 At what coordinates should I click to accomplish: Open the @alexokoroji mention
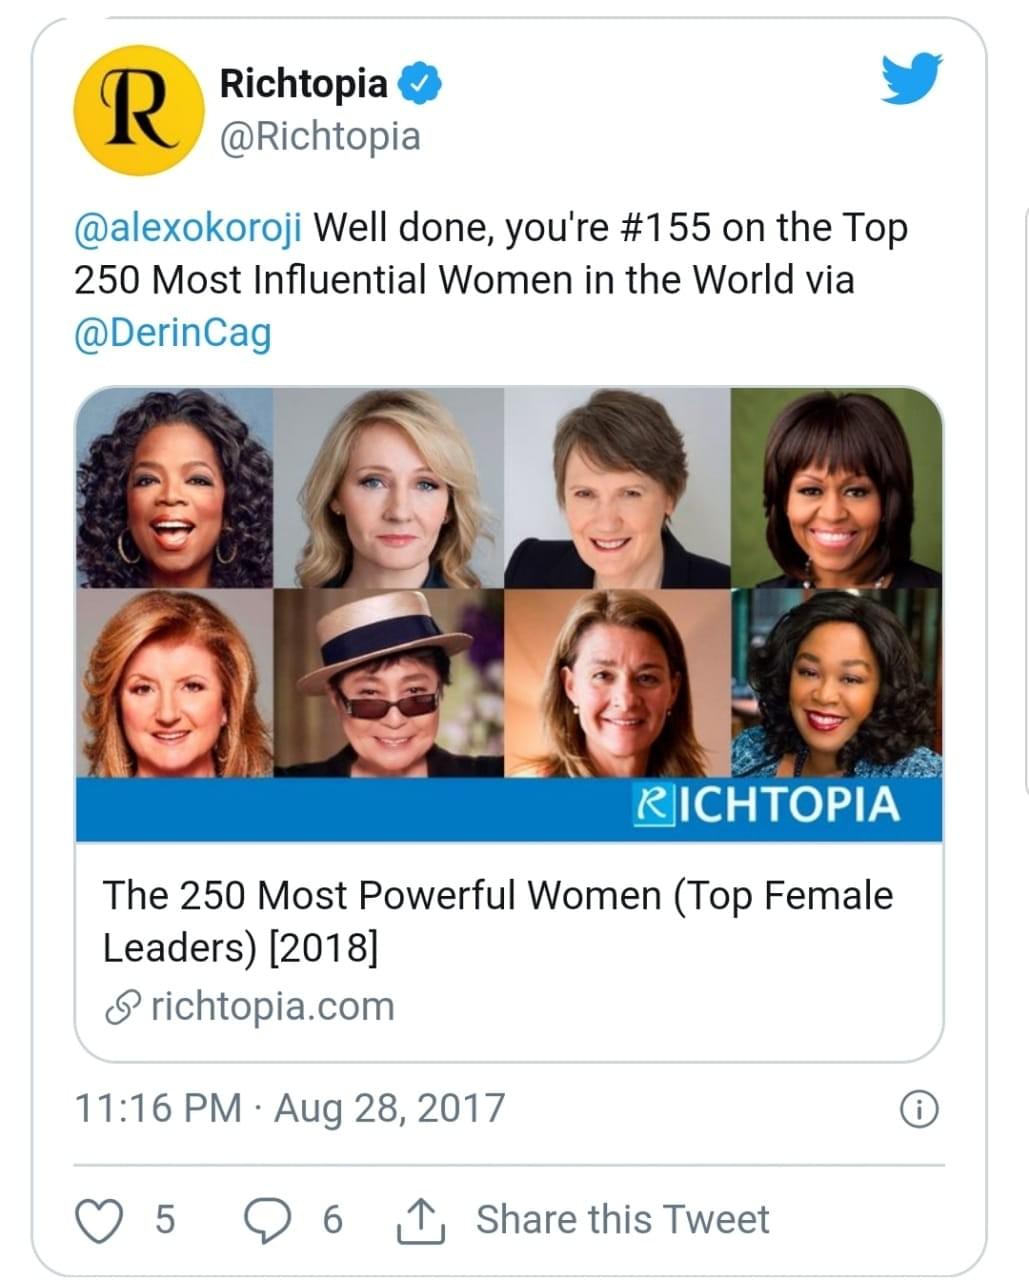coord(188,228)
